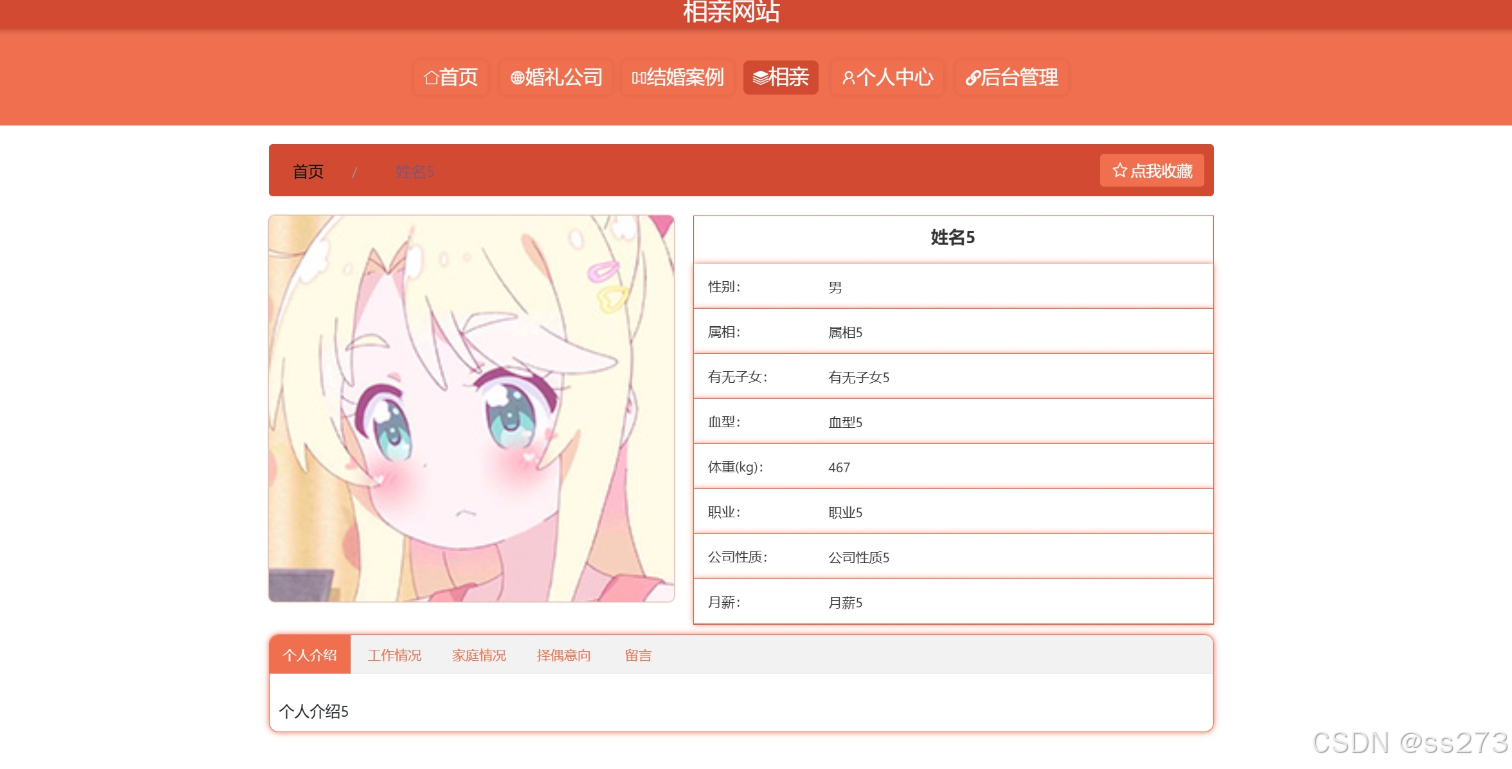Open the 留言 tab
The height and width of the screenshot is (769, 1512).
638,655
